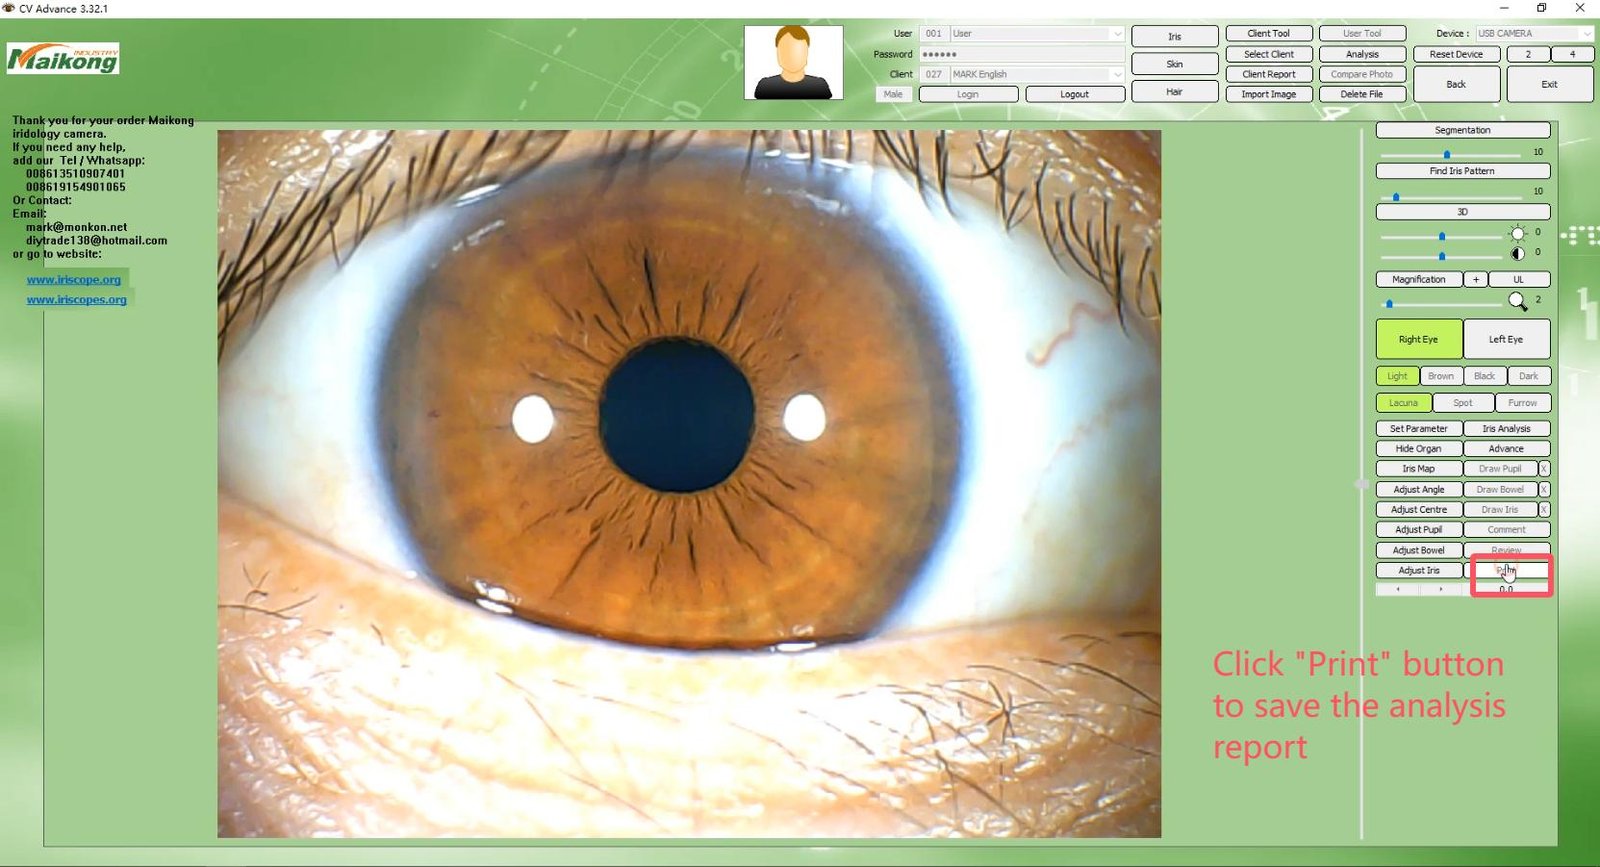Adjust the brightness slider
This screenshot has width=1600, height=867.
[1441, 236]
